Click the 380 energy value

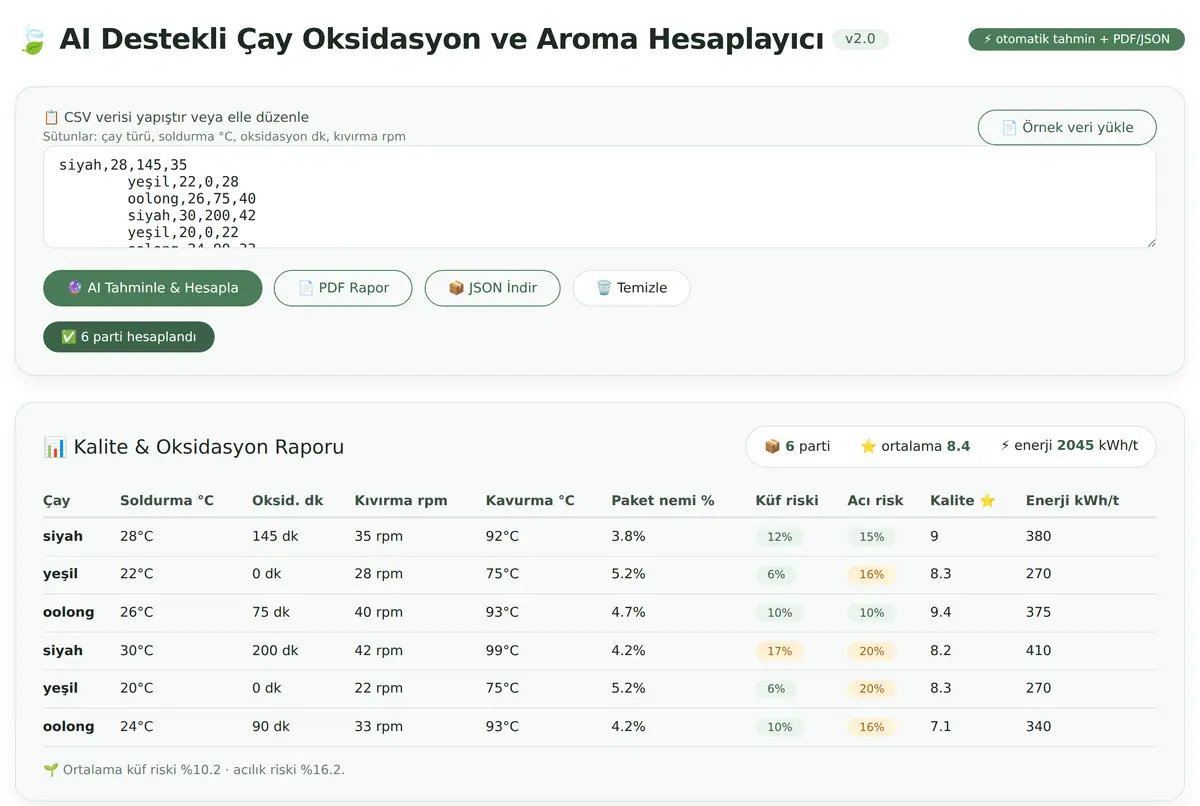1039,536
